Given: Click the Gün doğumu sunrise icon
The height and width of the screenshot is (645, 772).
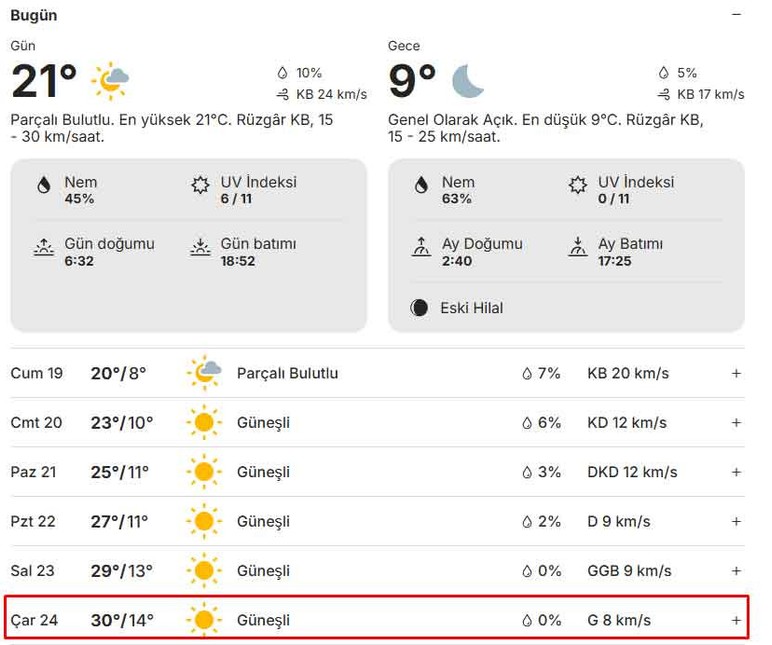Looking at the screenshot, I should point(44,247).
